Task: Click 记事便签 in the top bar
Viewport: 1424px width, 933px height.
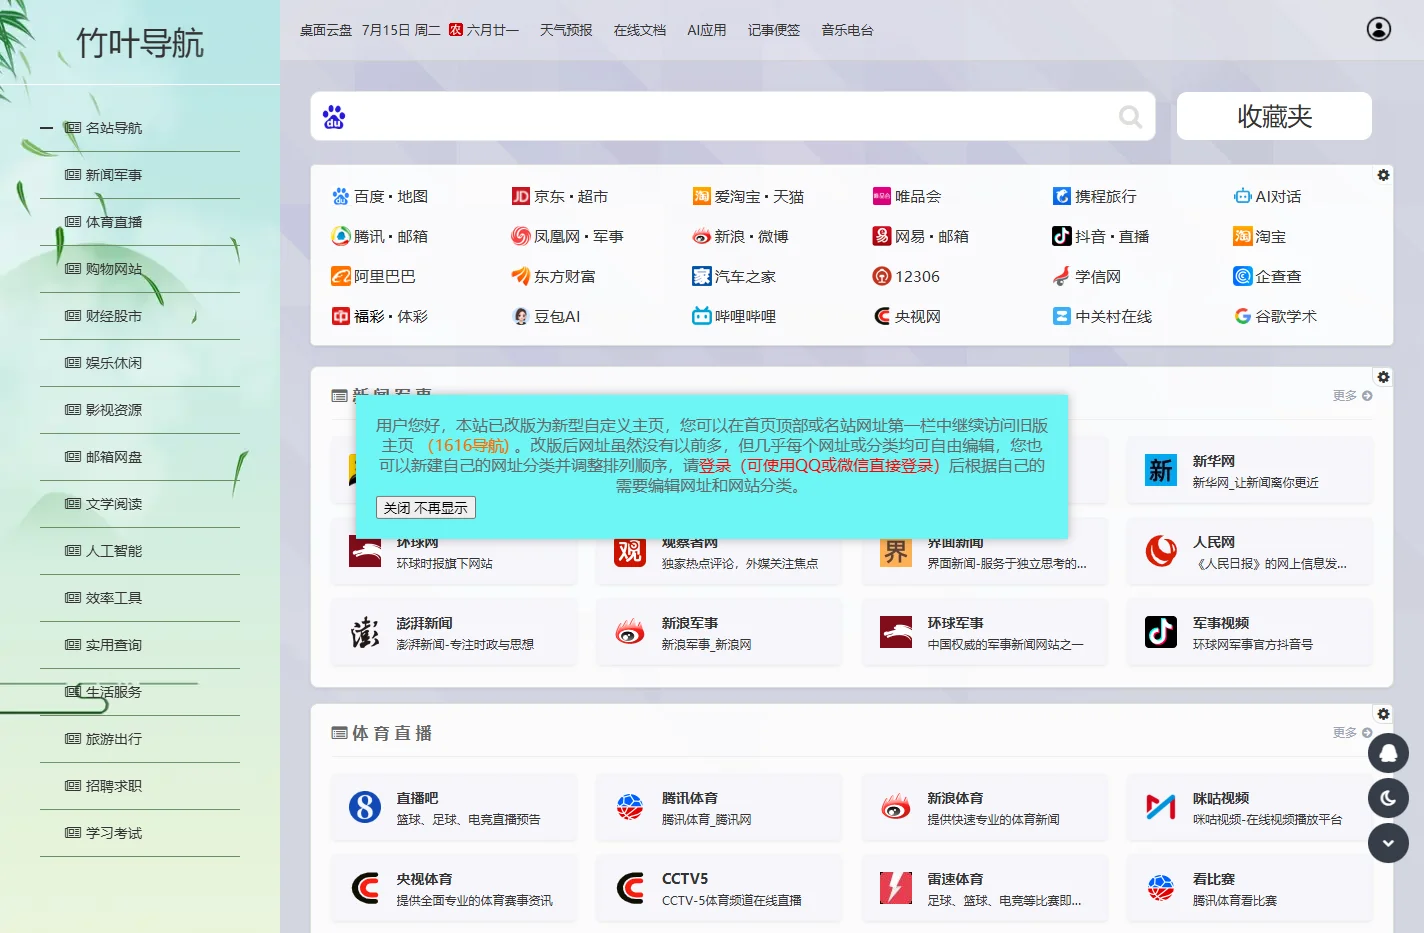Action: coord(774,30)
